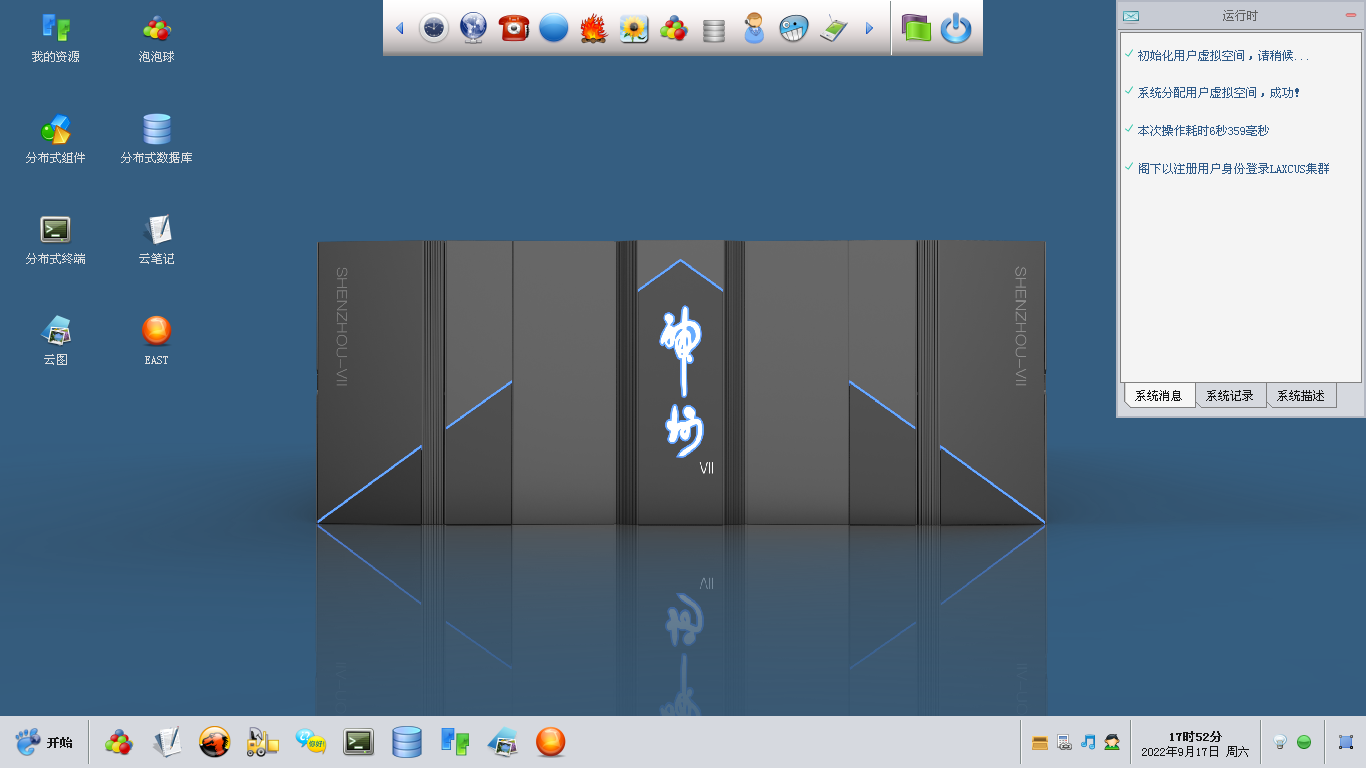1366x768 pixels.
Task: Click the gray database stack in top dock
Action: click(714, 30)
